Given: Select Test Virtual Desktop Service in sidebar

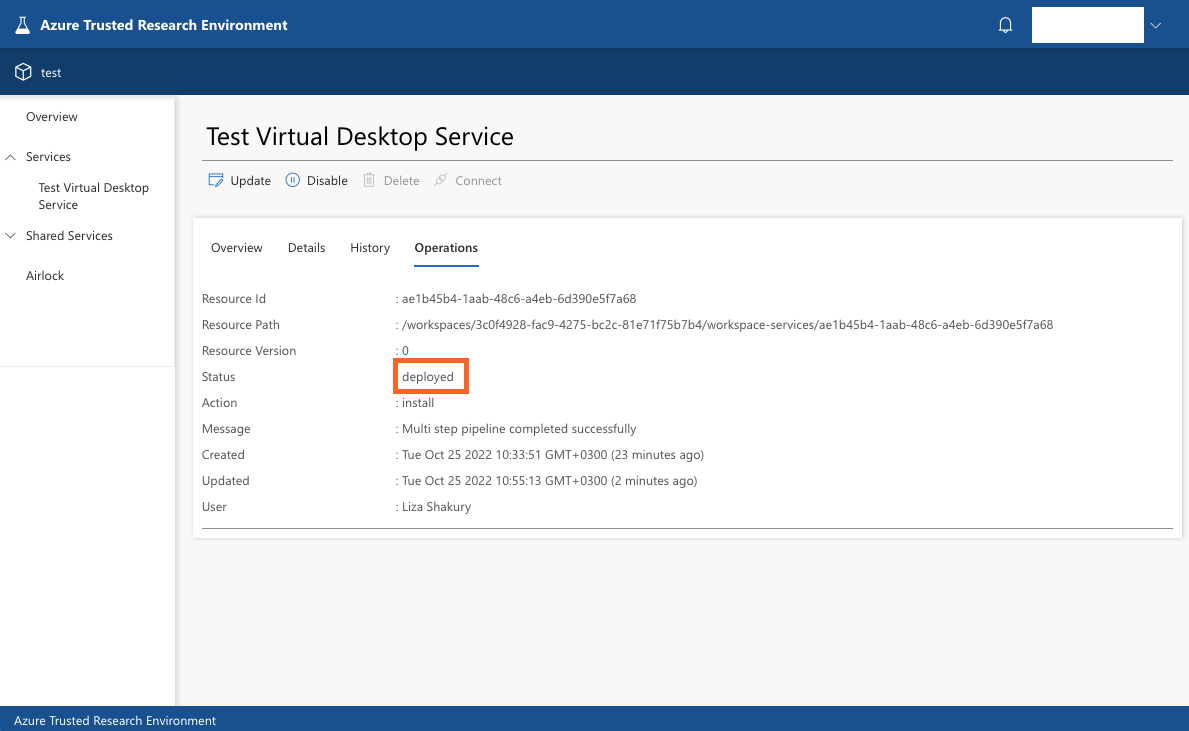Looking at the screenshot, I should click(93, 195).
